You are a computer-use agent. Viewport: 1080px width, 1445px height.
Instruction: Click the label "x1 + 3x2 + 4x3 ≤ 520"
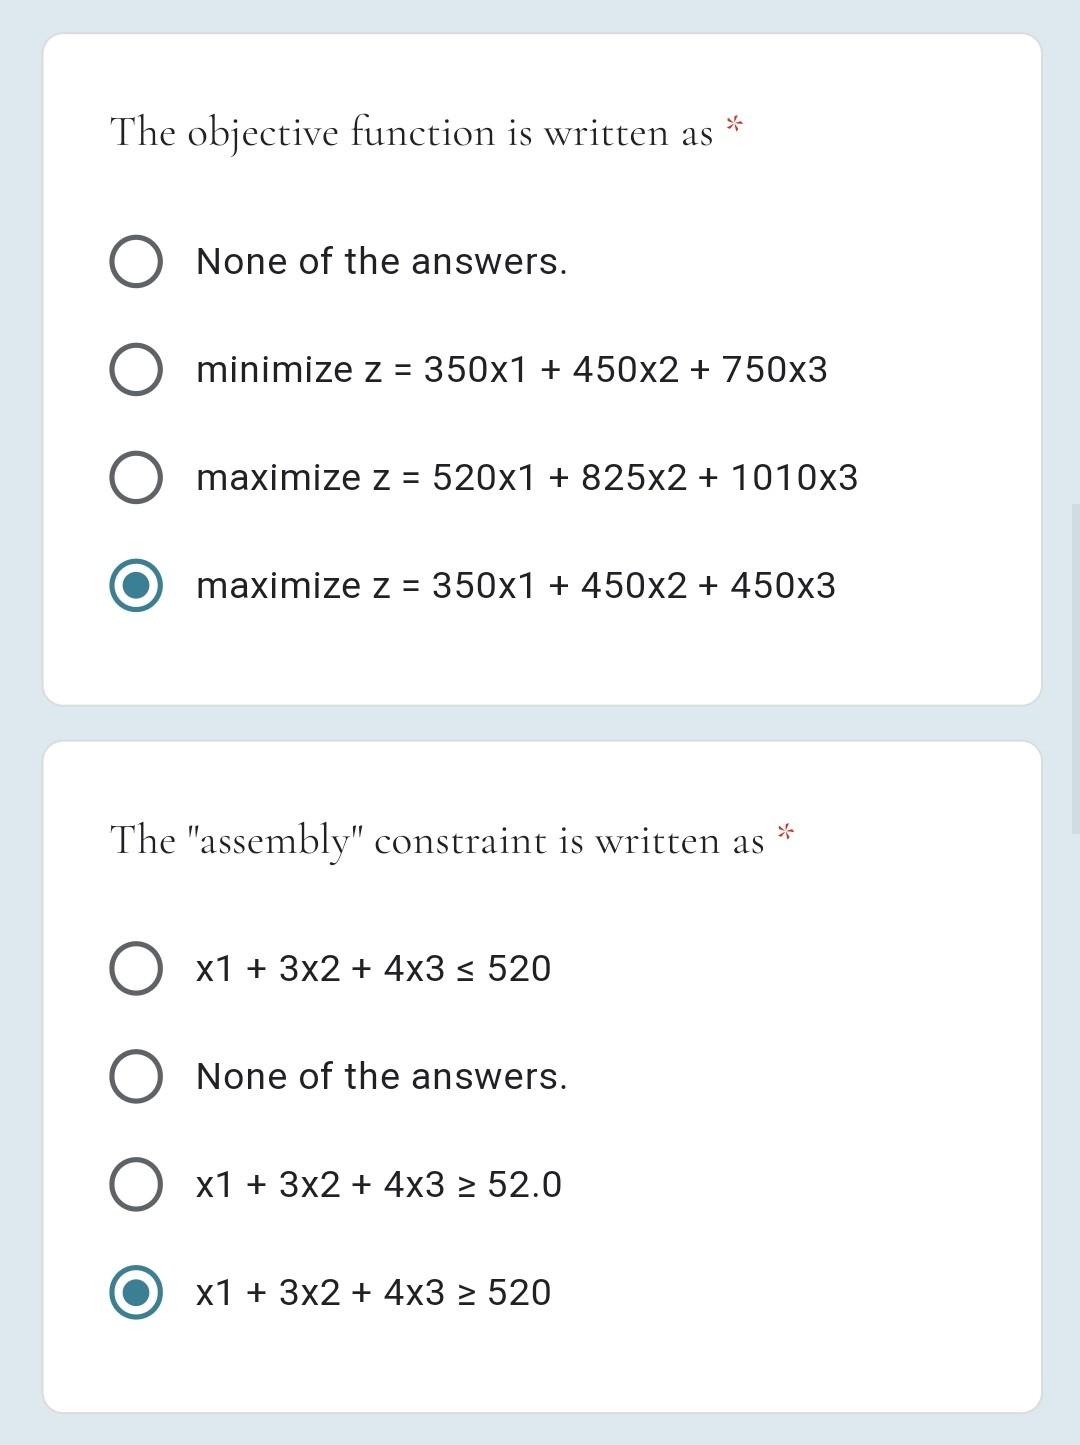coord(371,968)
